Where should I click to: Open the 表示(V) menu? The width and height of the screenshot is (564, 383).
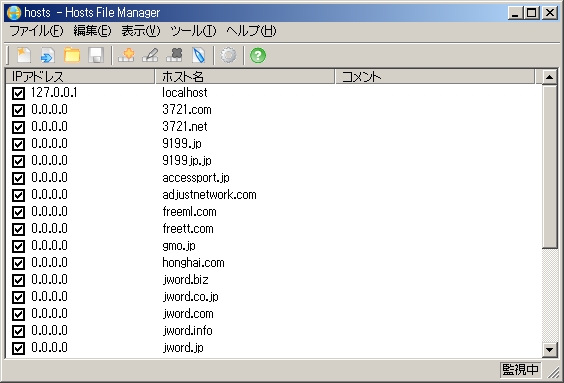coord(141,31)
